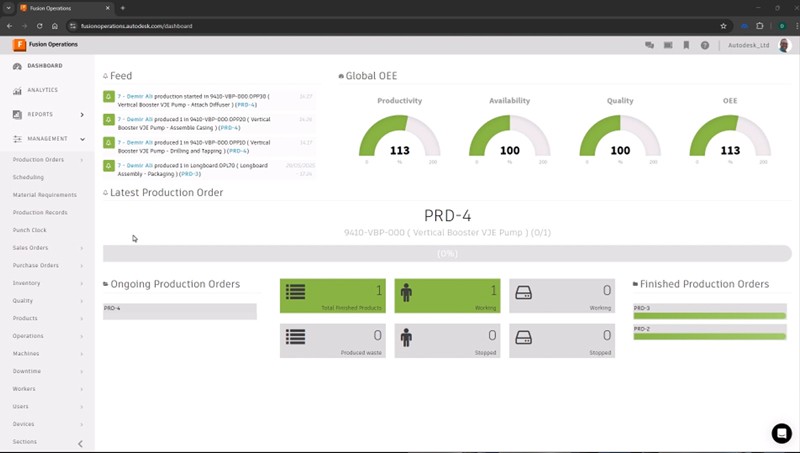The image size is (800, 453).
Task: Click the Management sliders icon in sidebar
Action: coord(17,139)
